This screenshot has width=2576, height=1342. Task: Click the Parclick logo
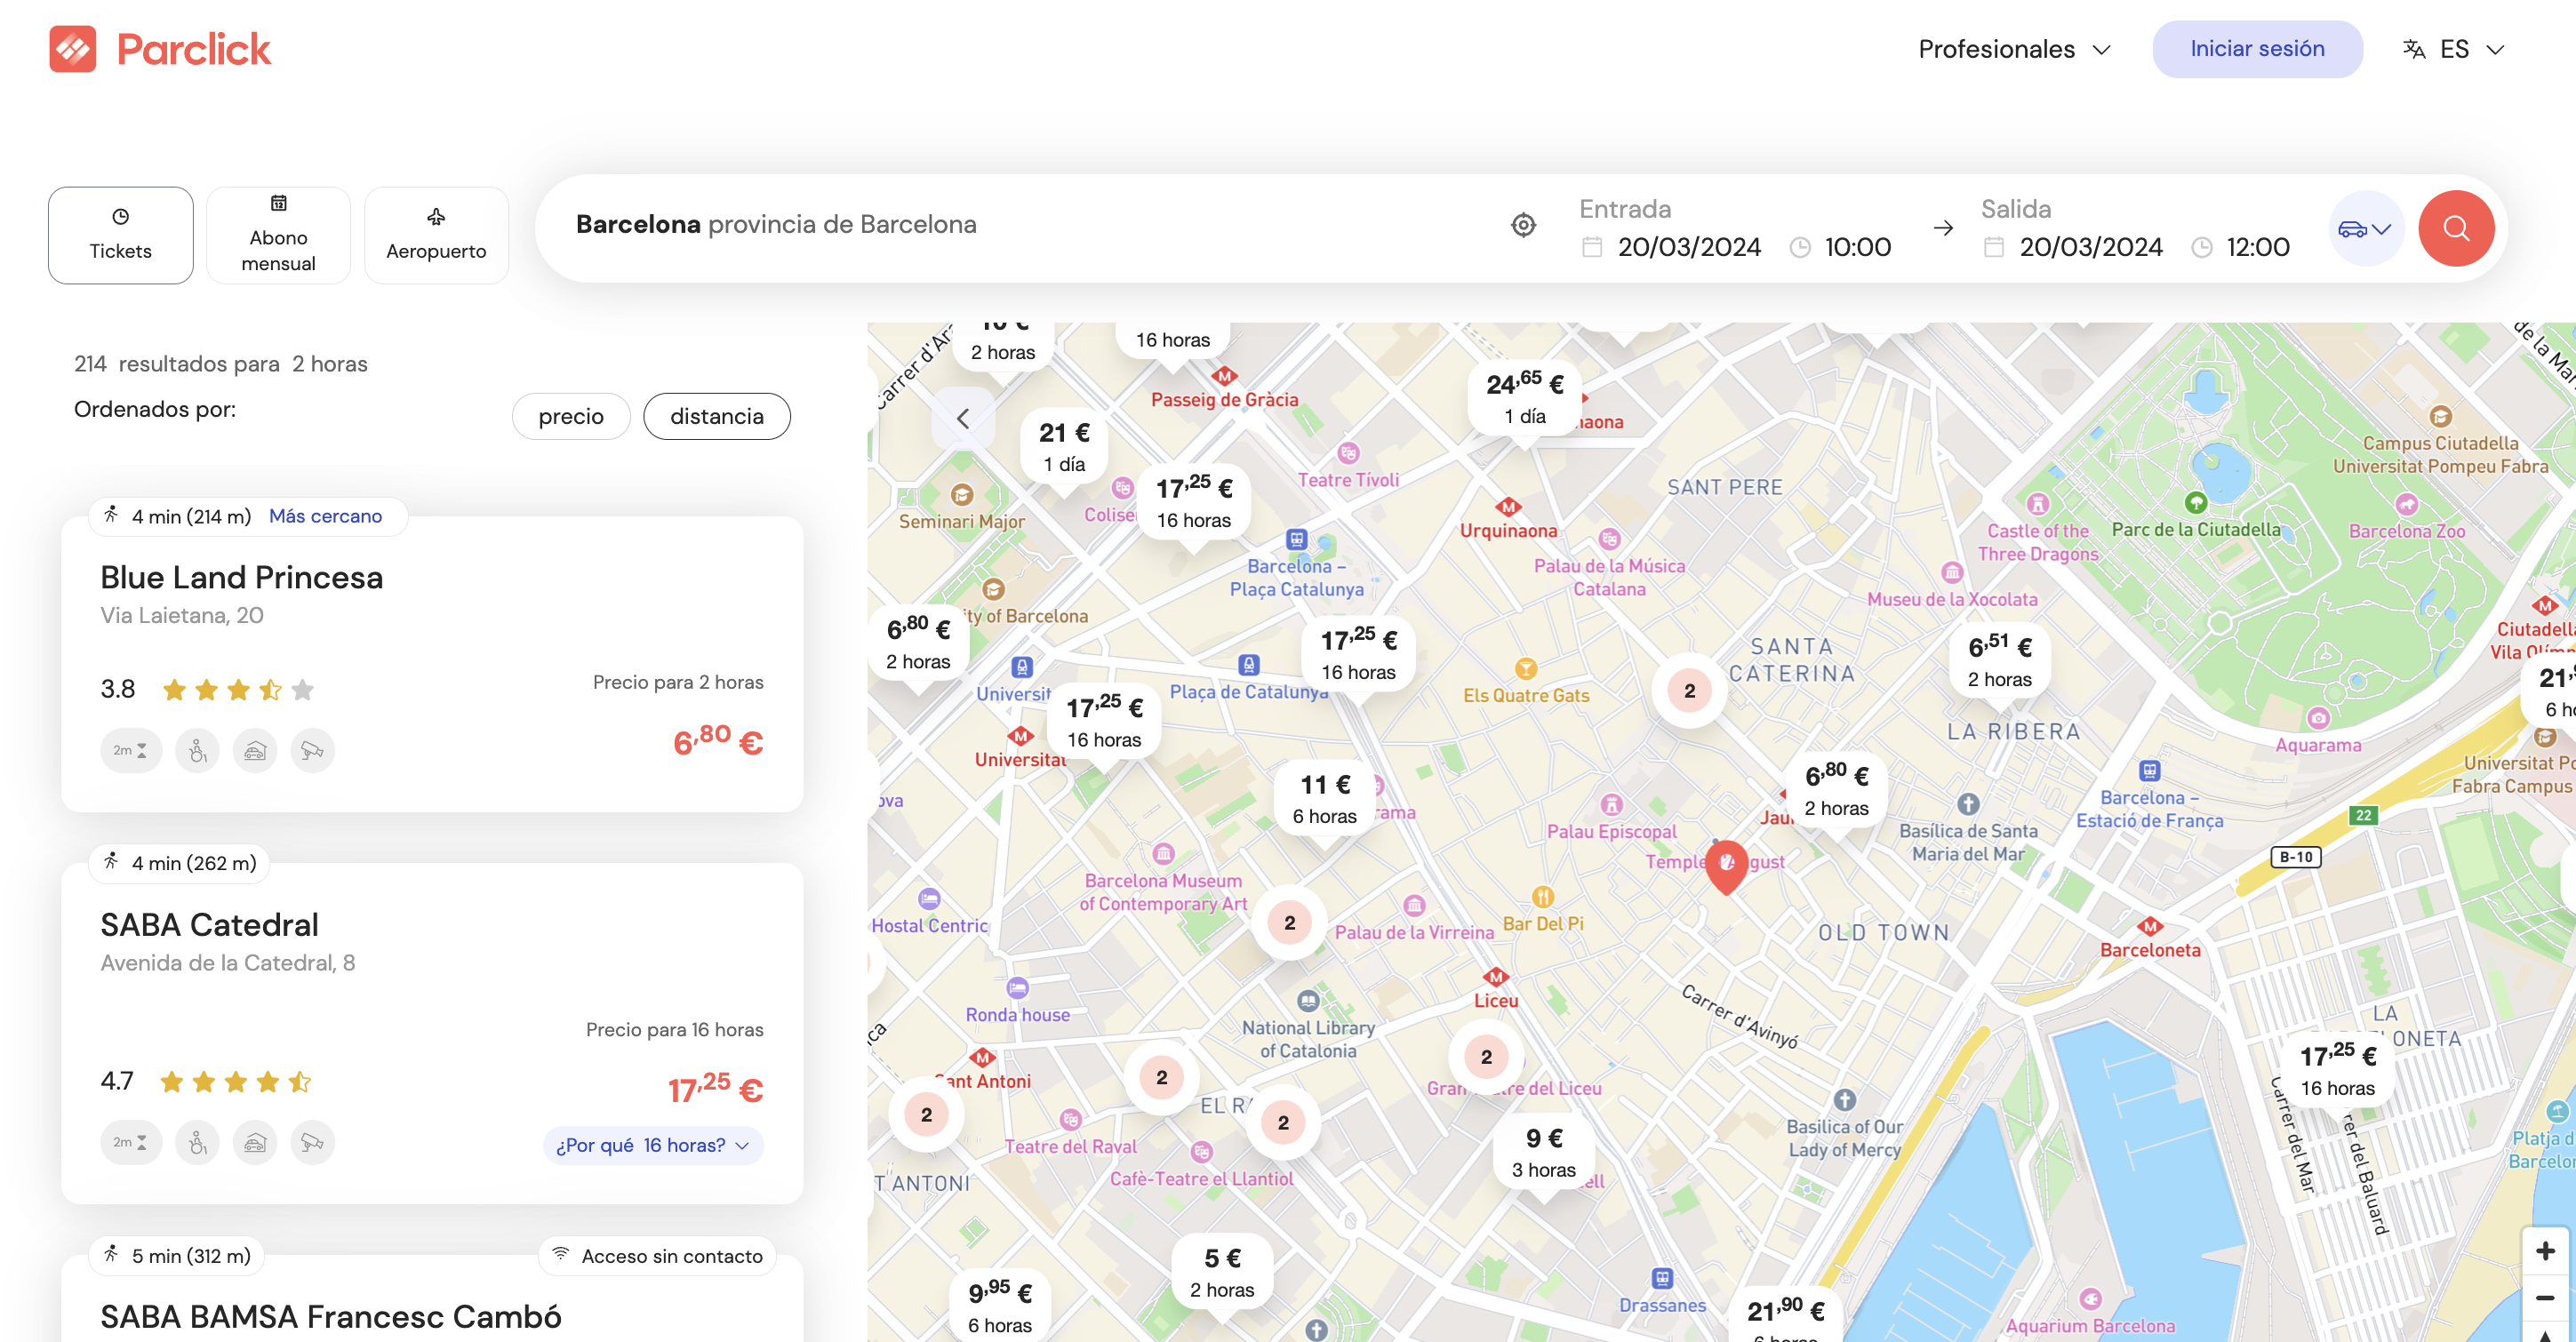point(160,49)
